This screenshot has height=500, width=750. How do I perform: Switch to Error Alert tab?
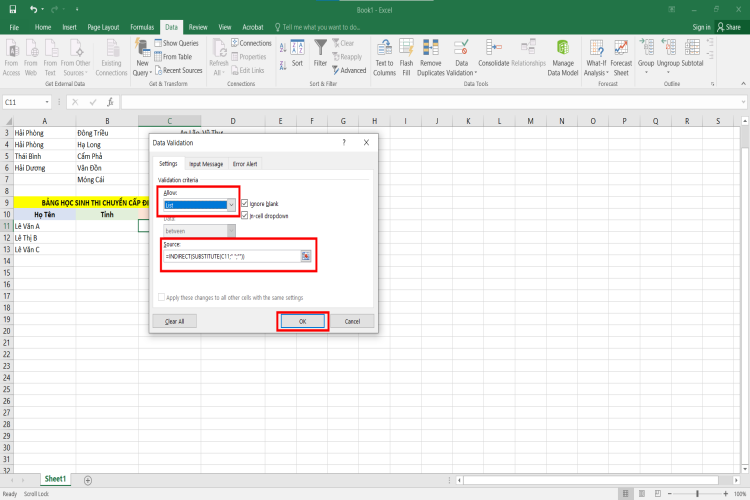pyautogui.click(x=245, y=164)
